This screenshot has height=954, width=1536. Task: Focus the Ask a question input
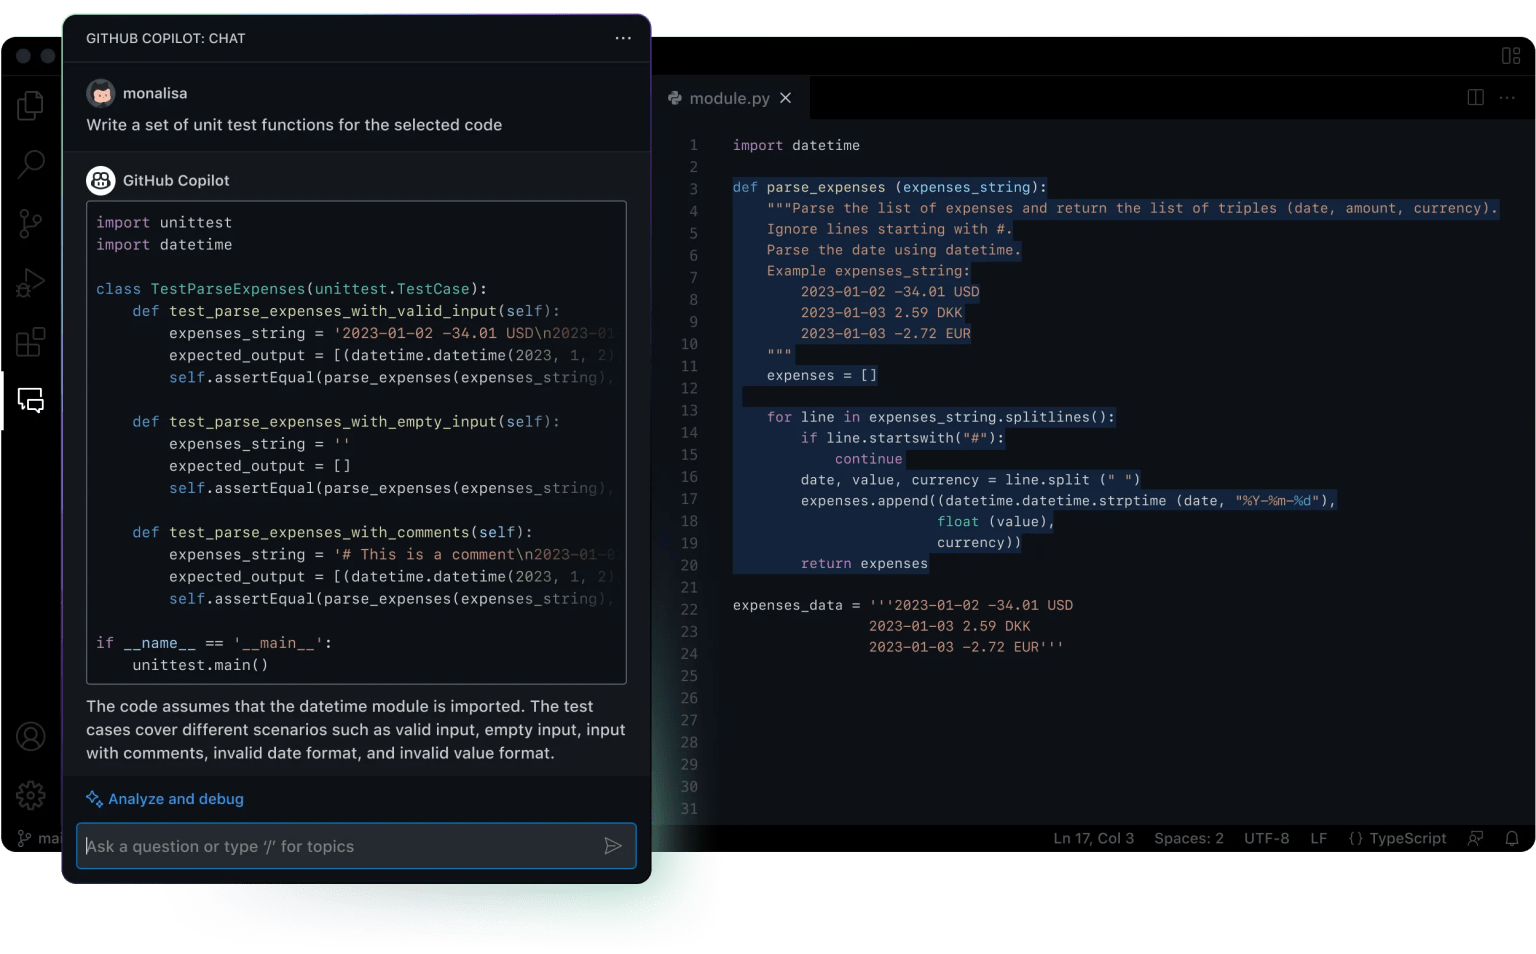pos(340,846)
